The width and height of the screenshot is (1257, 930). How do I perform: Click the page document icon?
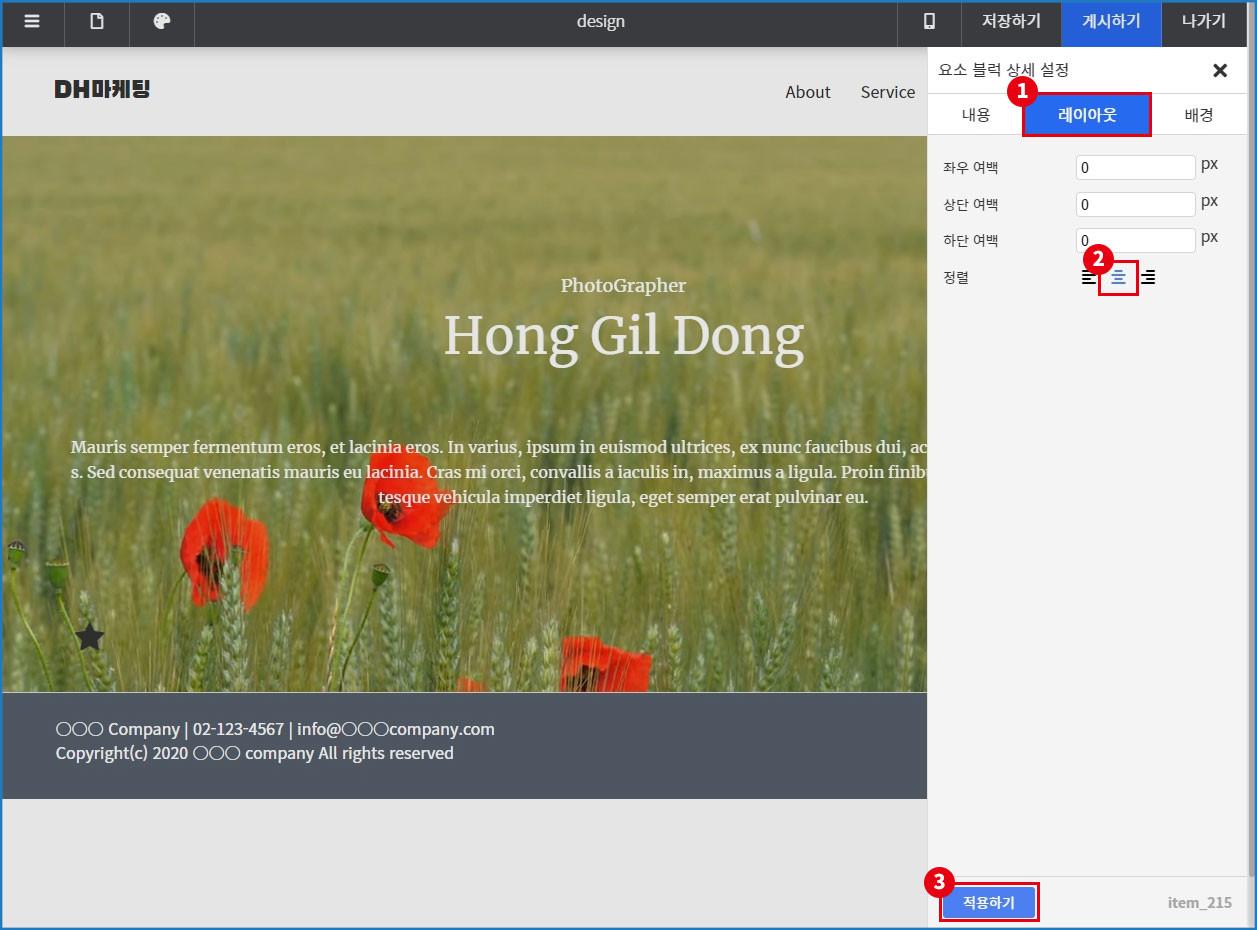point(97,22)
